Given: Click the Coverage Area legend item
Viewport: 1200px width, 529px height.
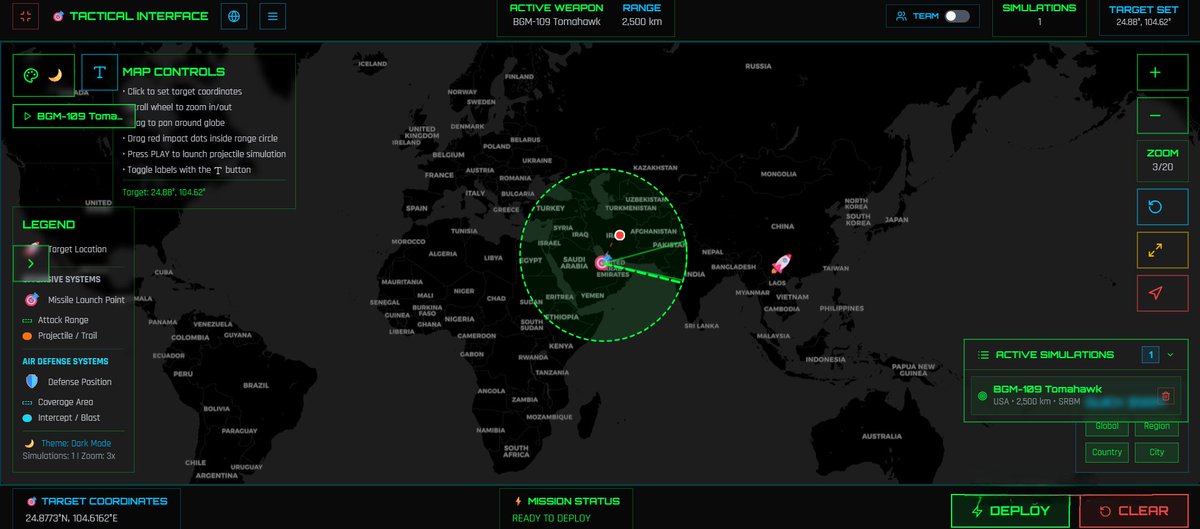Looking at the screenshot, I should pos(61,402).
